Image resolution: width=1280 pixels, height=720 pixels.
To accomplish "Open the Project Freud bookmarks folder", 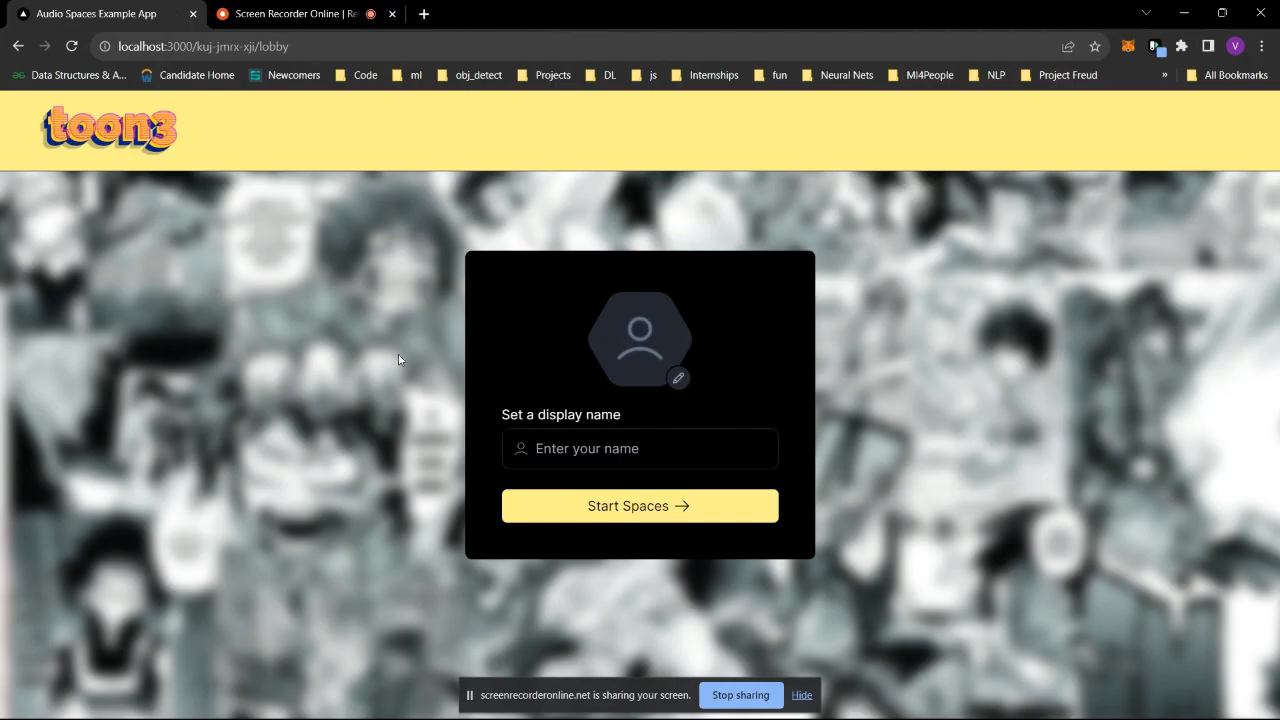I will pyautogui.click(x=1058, y=75).
